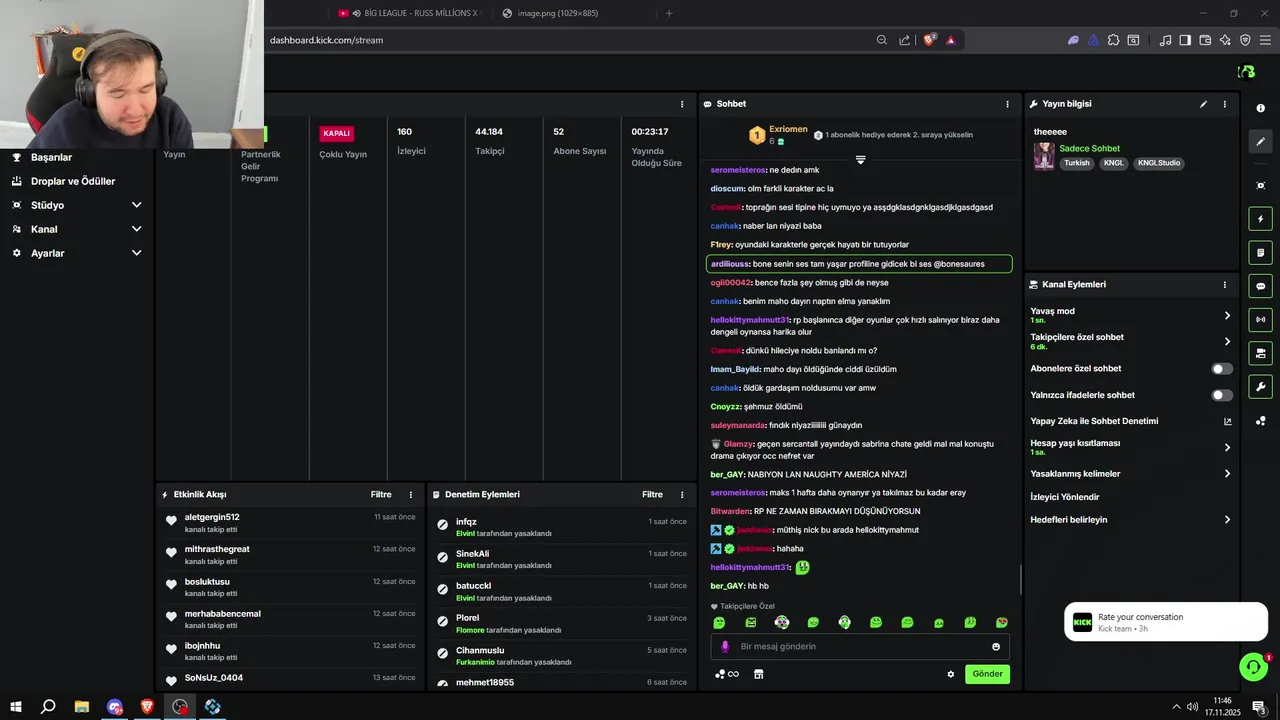Open Brave Leo AI sparkle icon
Screen dimensions: 1280x720
(x=1225, y=40)
